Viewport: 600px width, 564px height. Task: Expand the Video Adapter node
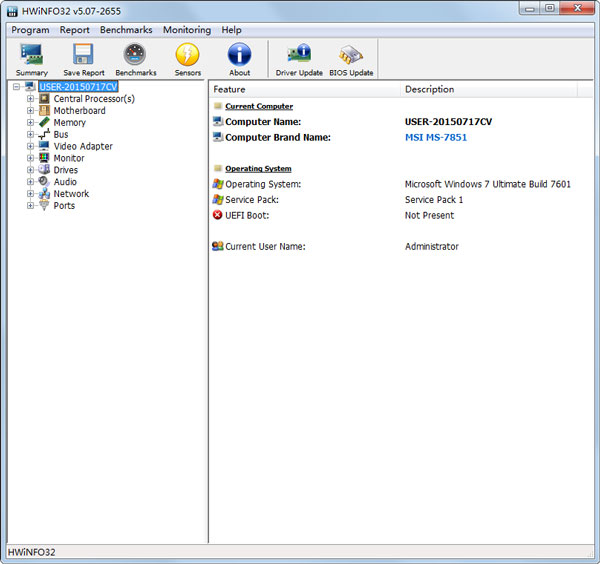tap(30, 146)
